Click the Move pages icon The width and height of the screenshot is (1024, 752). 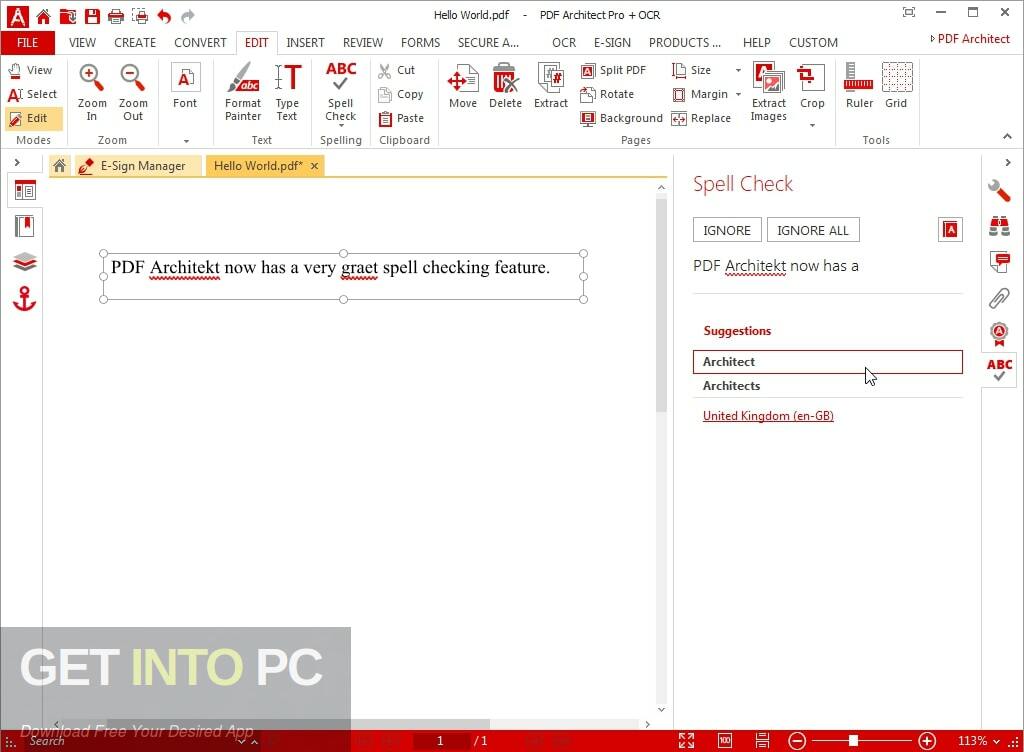coord(463,86)
